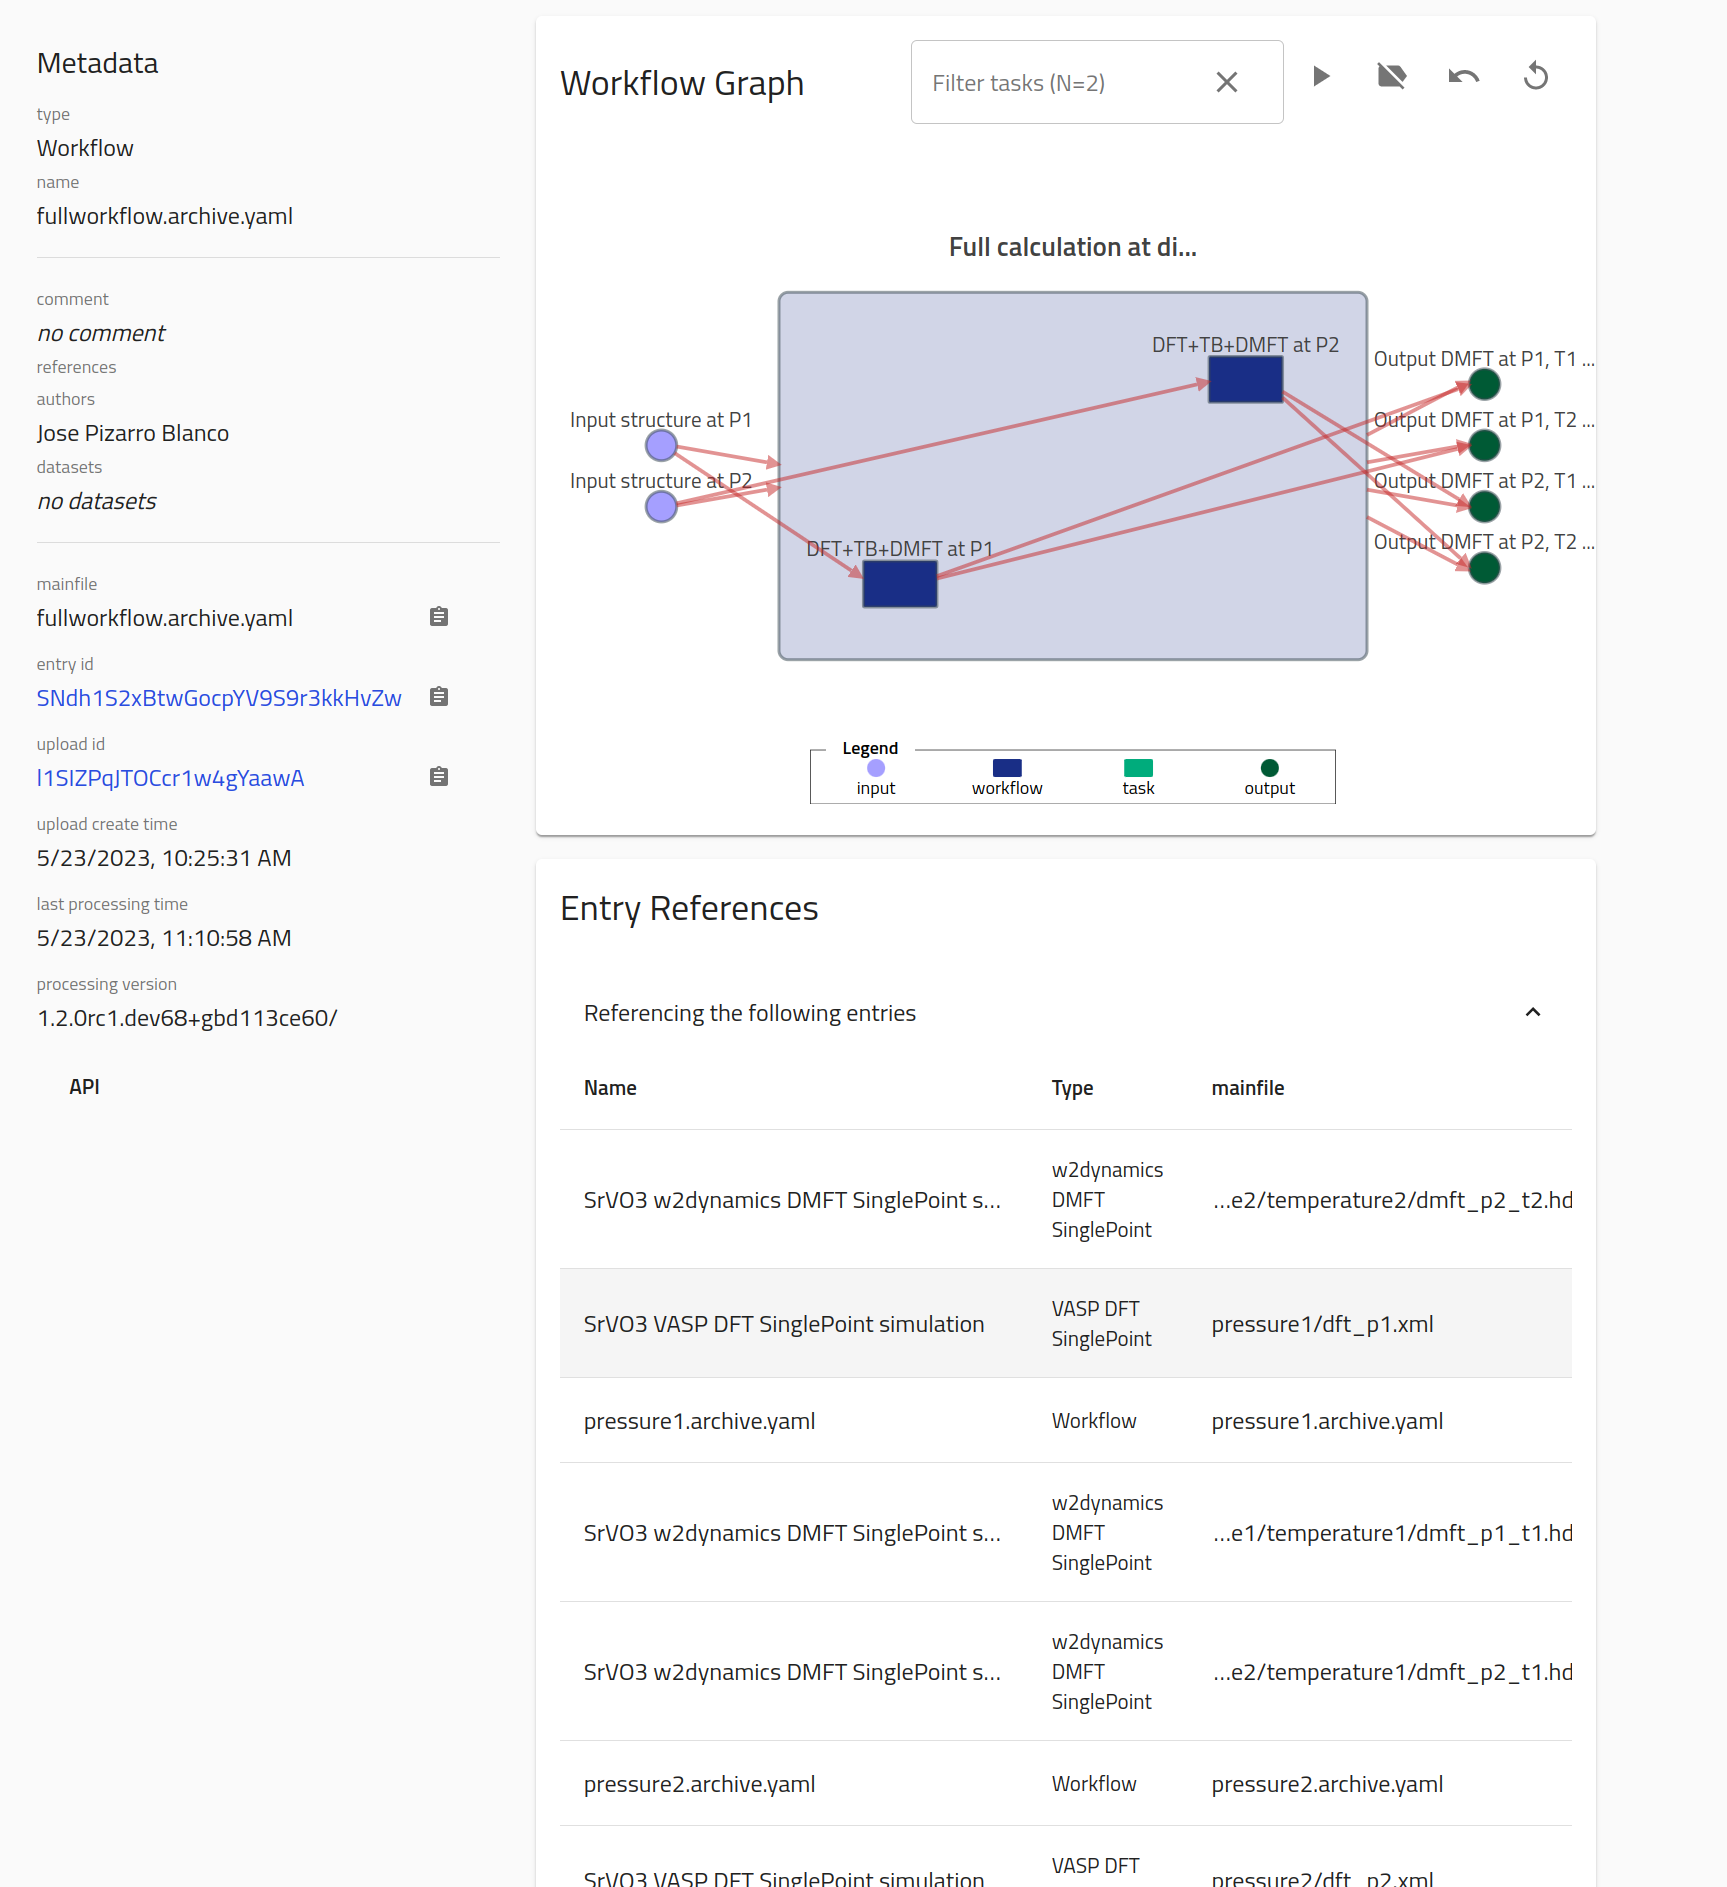Click inside the Filter tasks input field
Image resolution: width=1727 pixels, height=1887 pixels.
pos(1060,83)
